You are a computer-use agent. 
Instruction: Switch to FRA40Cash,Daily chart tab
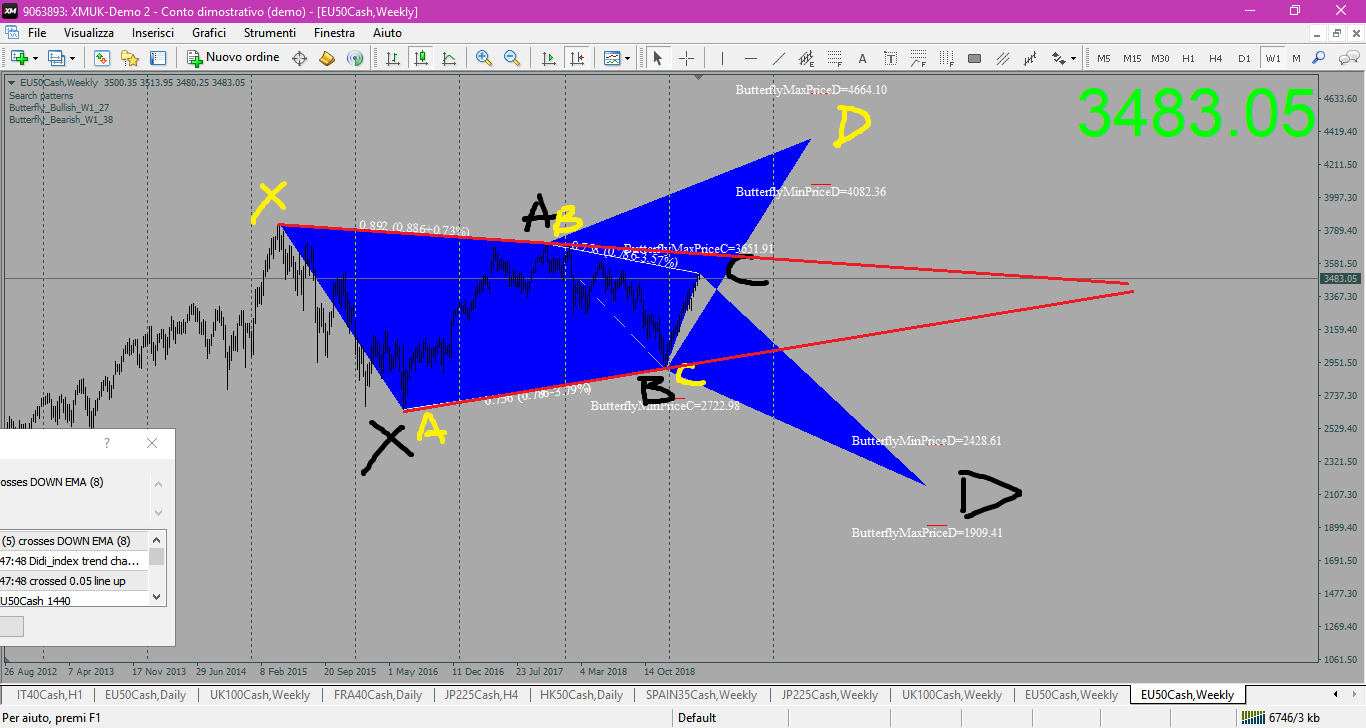click(x=378, y=695)
